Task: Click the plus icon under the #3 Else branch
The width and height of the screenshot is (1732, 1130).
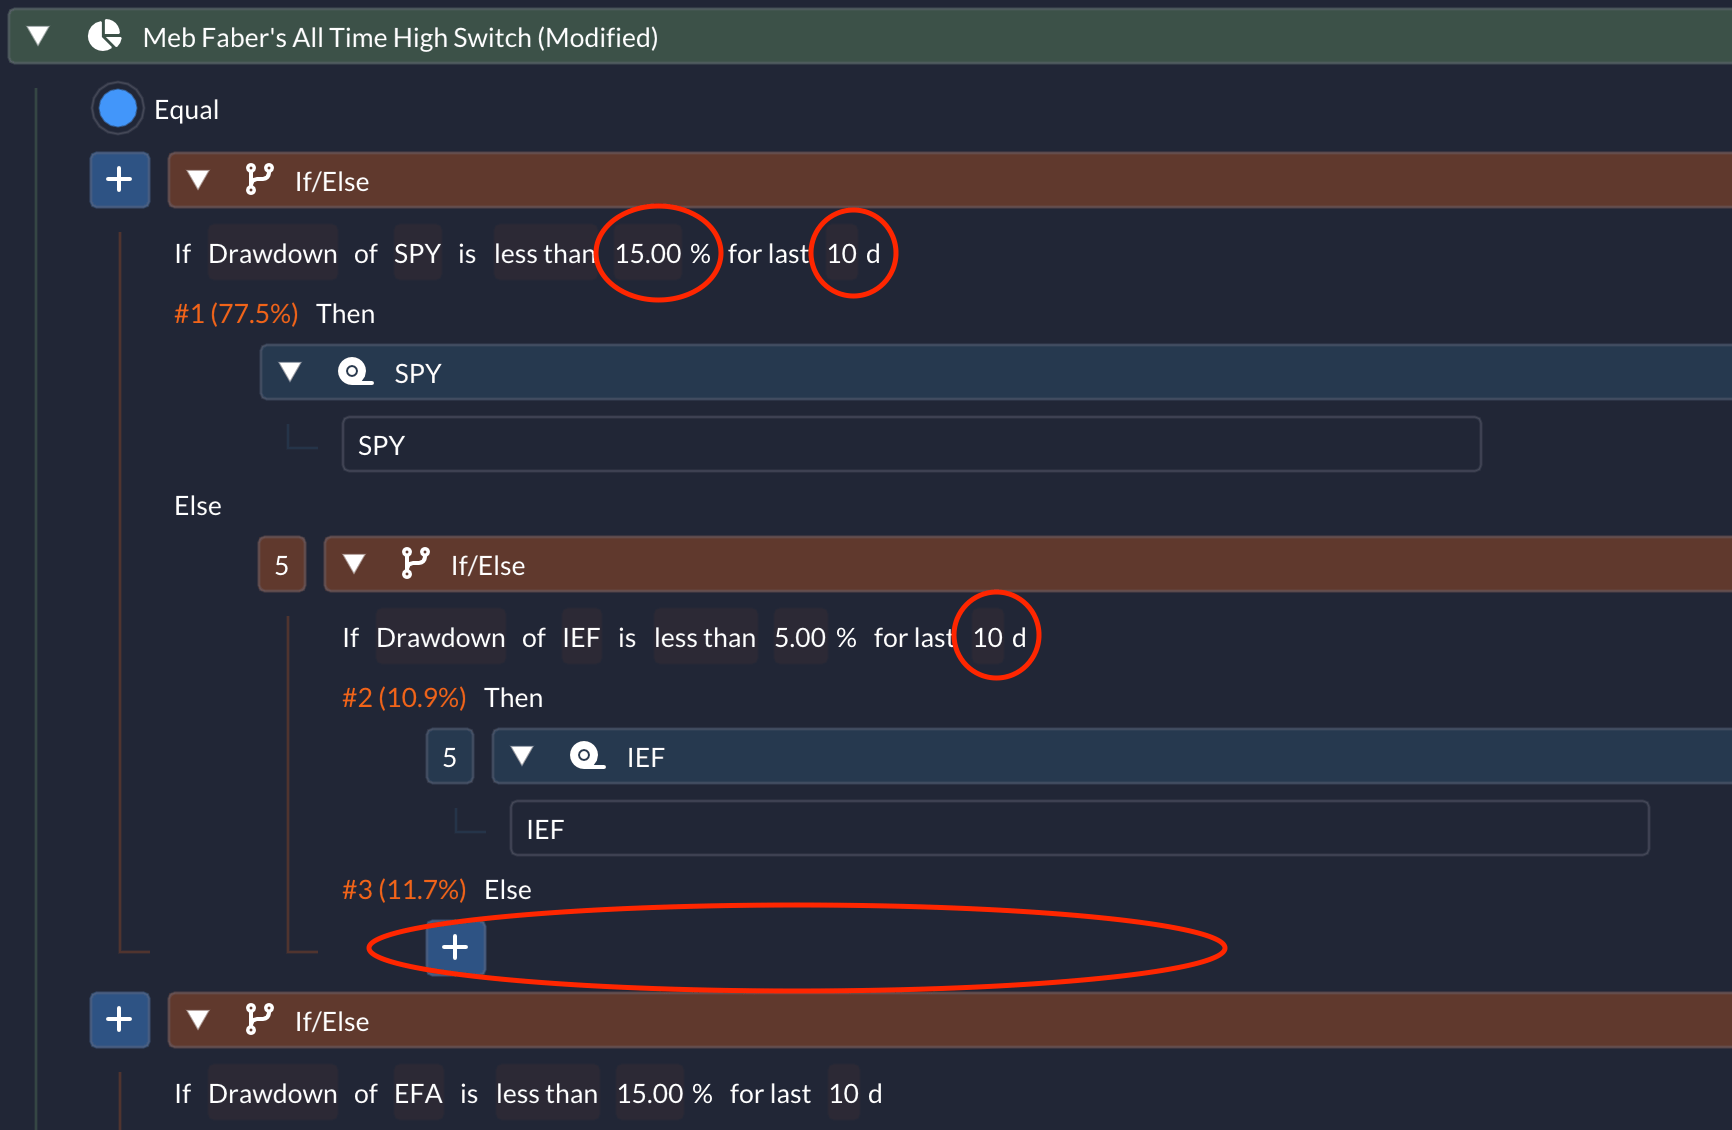Action: pyautogui.click(x=456, y=947)
